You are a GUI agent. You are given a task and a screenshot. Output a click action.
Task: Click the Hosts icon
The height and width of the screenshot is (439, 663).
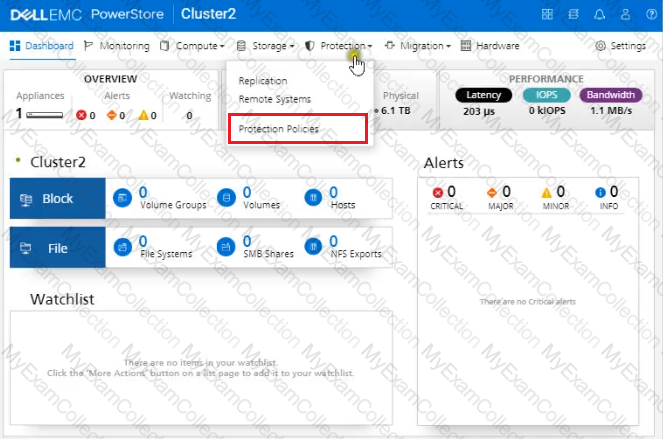point(313,198)
